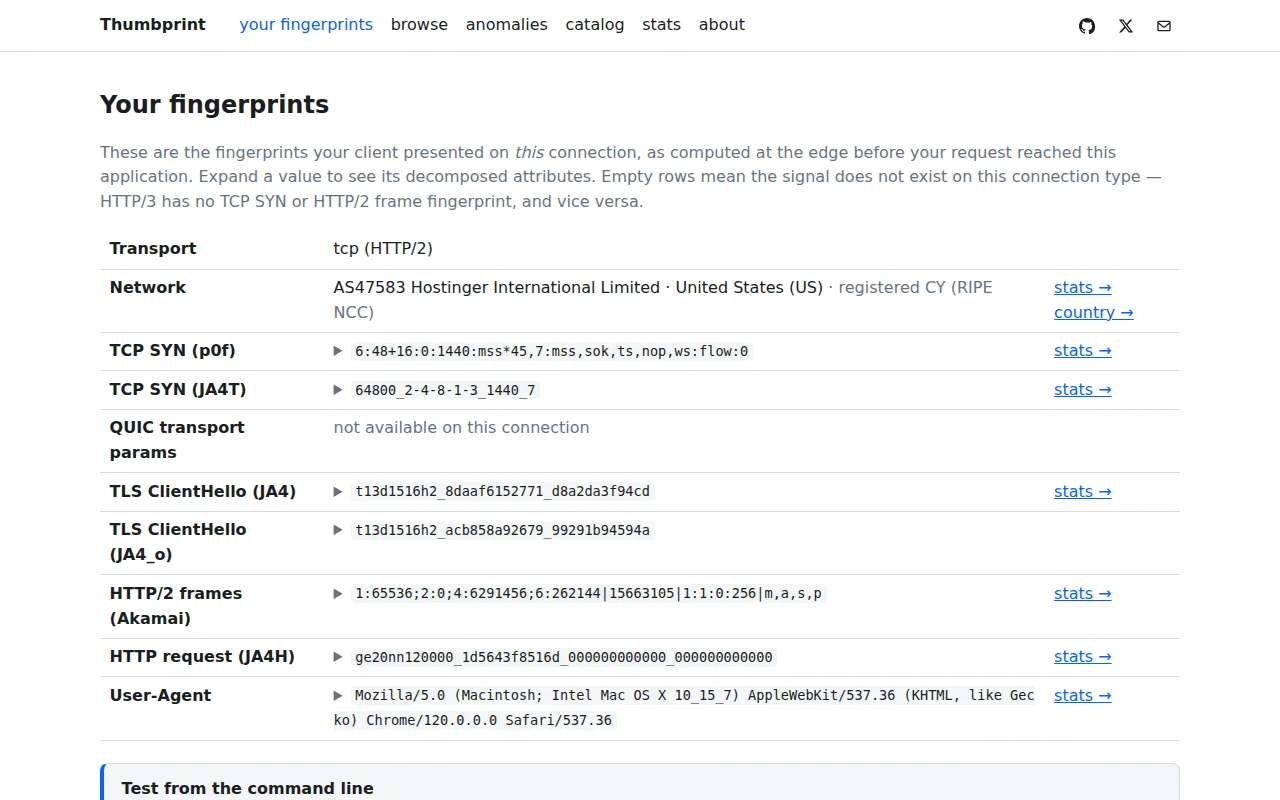Click the JA4T value '64800_2-4-8-1-3_1440_7'

point(445,390)
